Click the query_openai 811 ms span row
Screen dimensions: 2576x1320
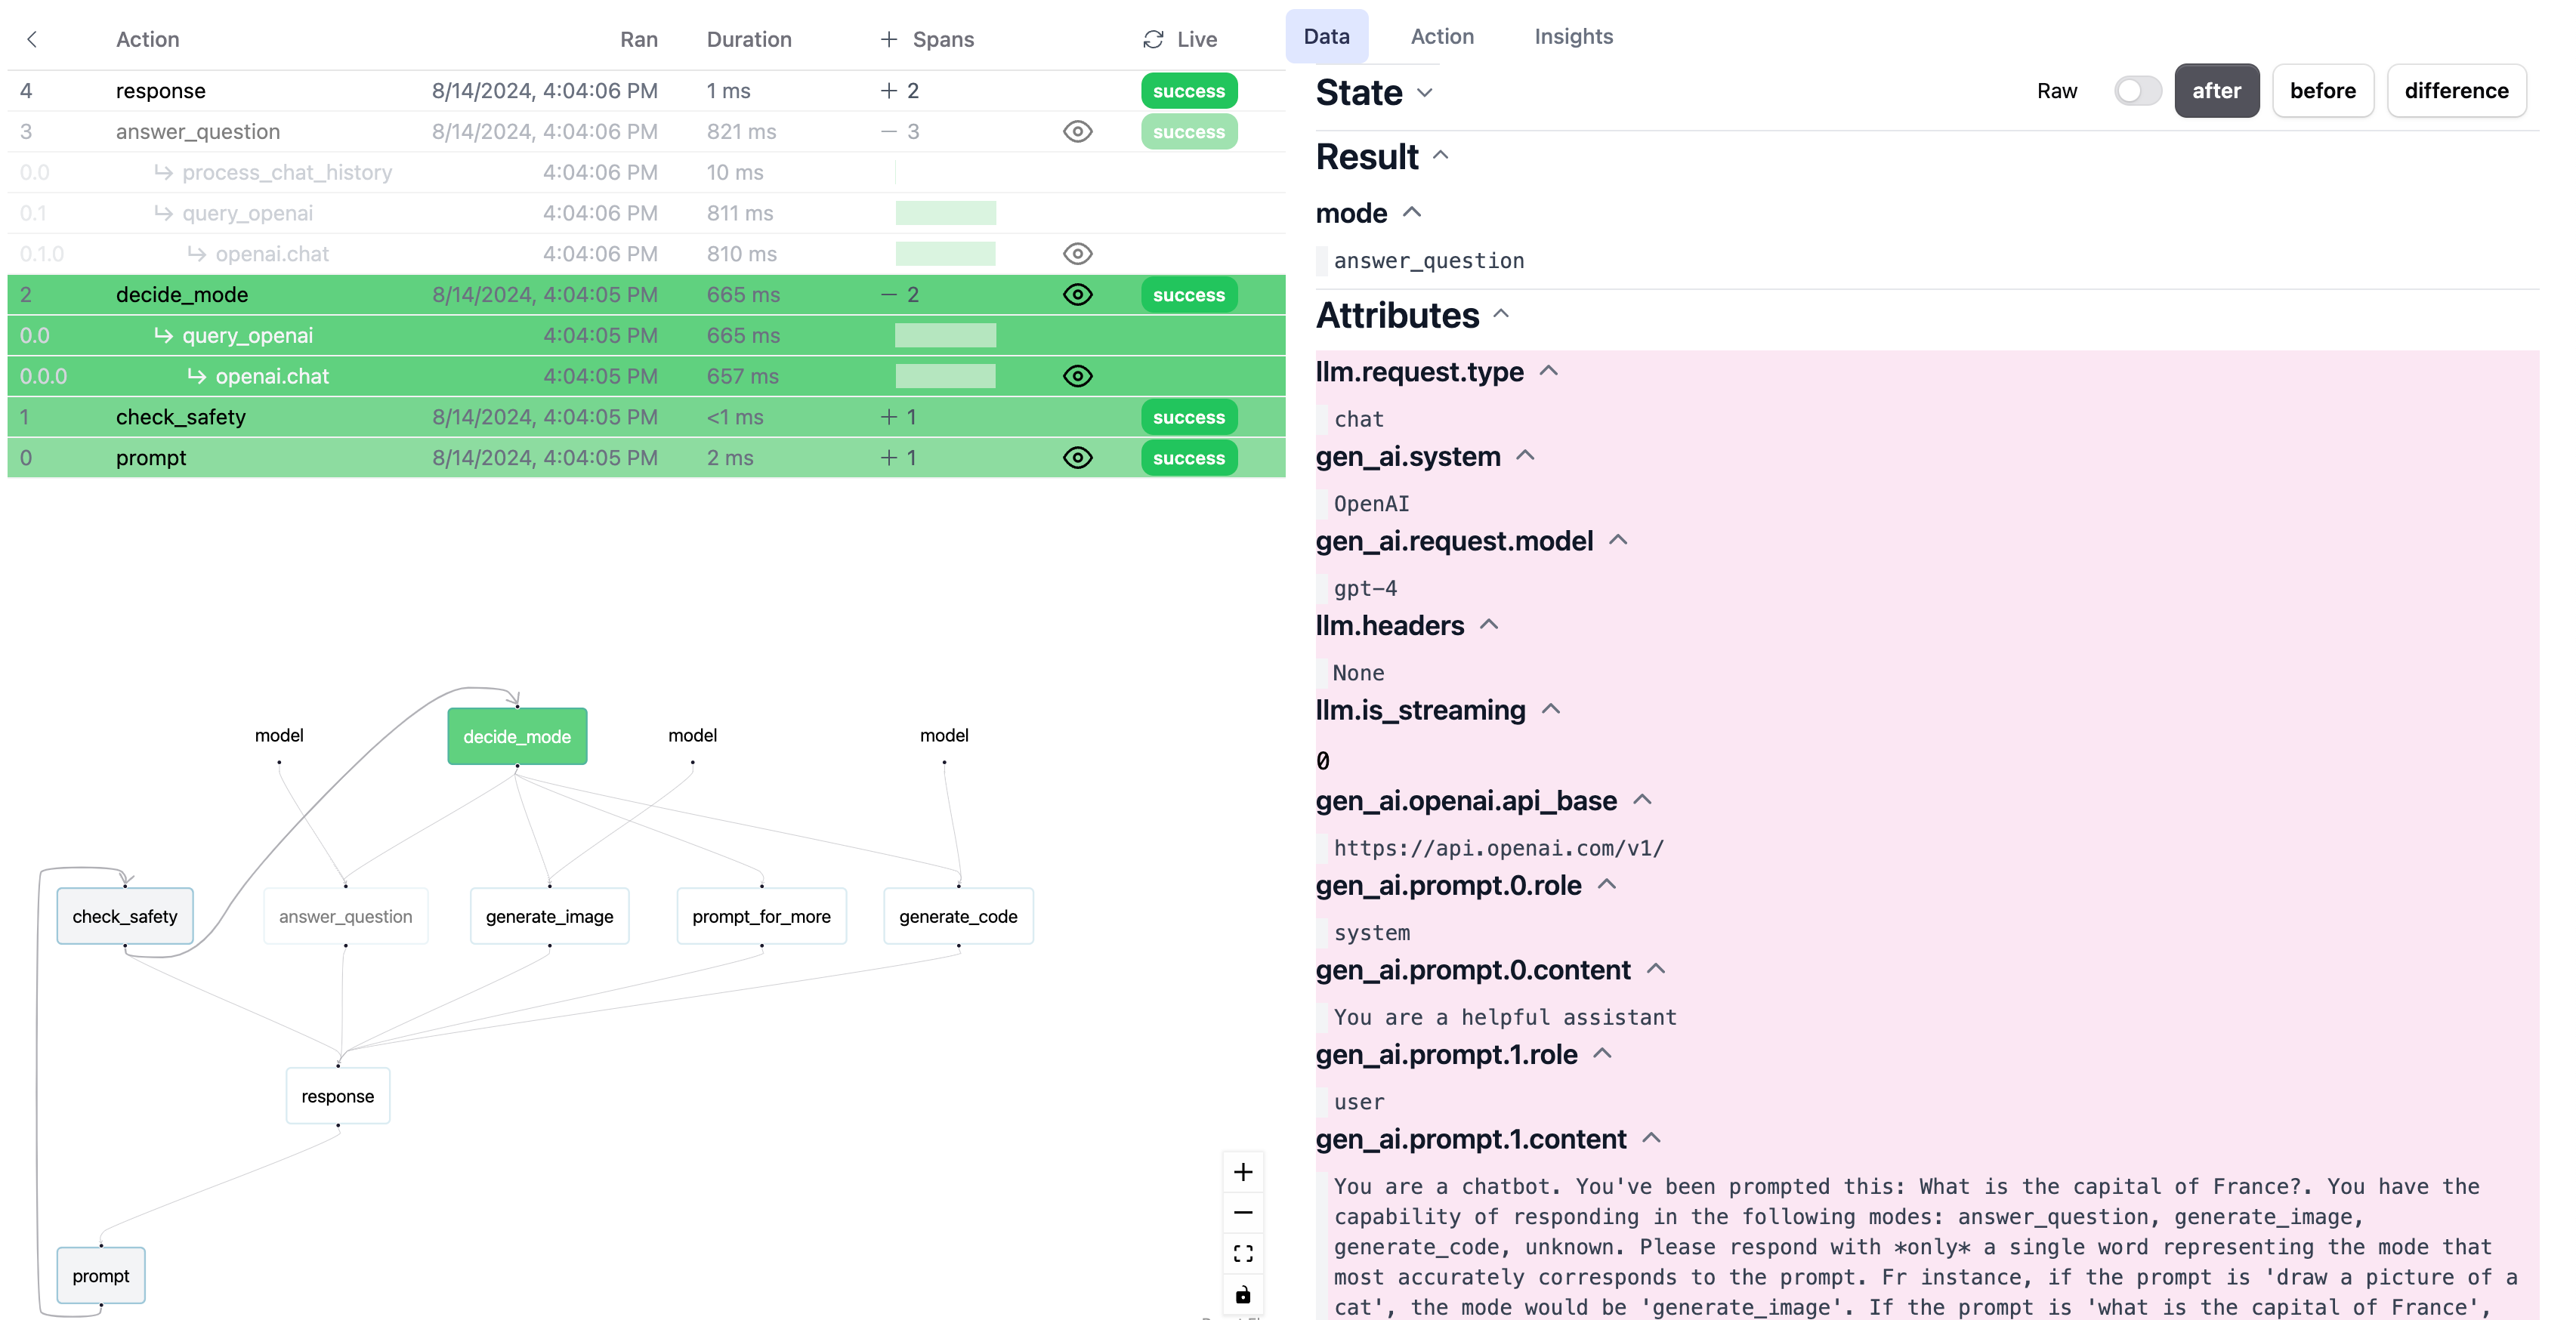click(x=646, y=213)
